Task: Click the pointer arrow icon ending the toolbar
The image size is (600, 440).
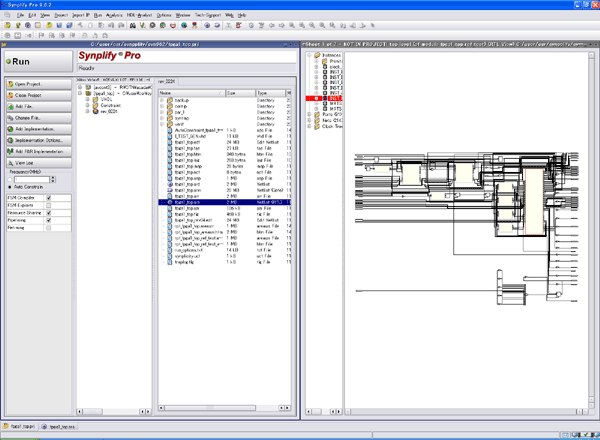Action: tap(372, 25)
